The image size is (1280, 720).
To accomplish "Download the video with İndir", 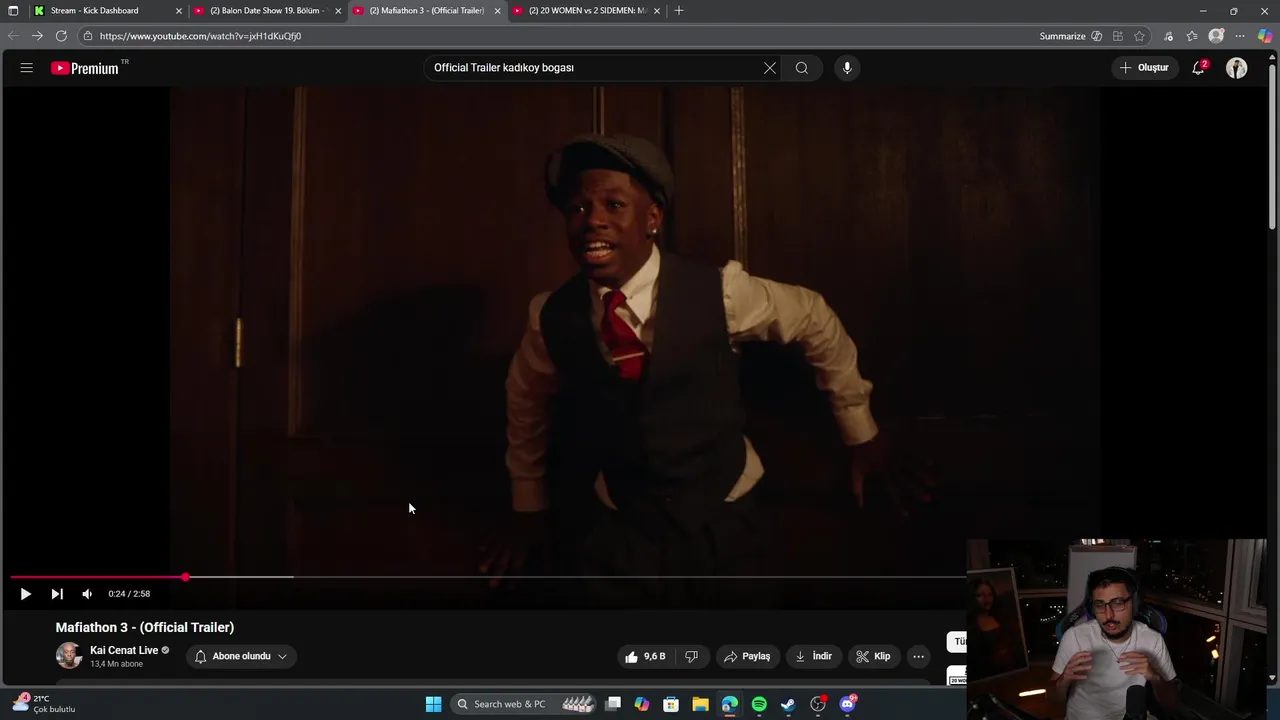I will (x=813, y=656).
